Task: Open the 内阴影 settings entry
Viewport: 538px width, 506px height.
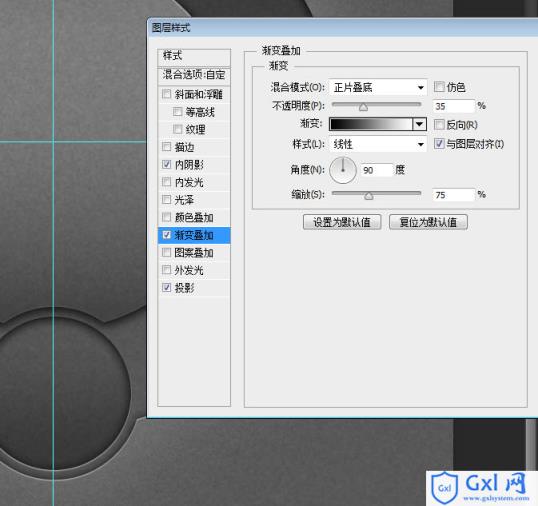Action: click(189, 165)
